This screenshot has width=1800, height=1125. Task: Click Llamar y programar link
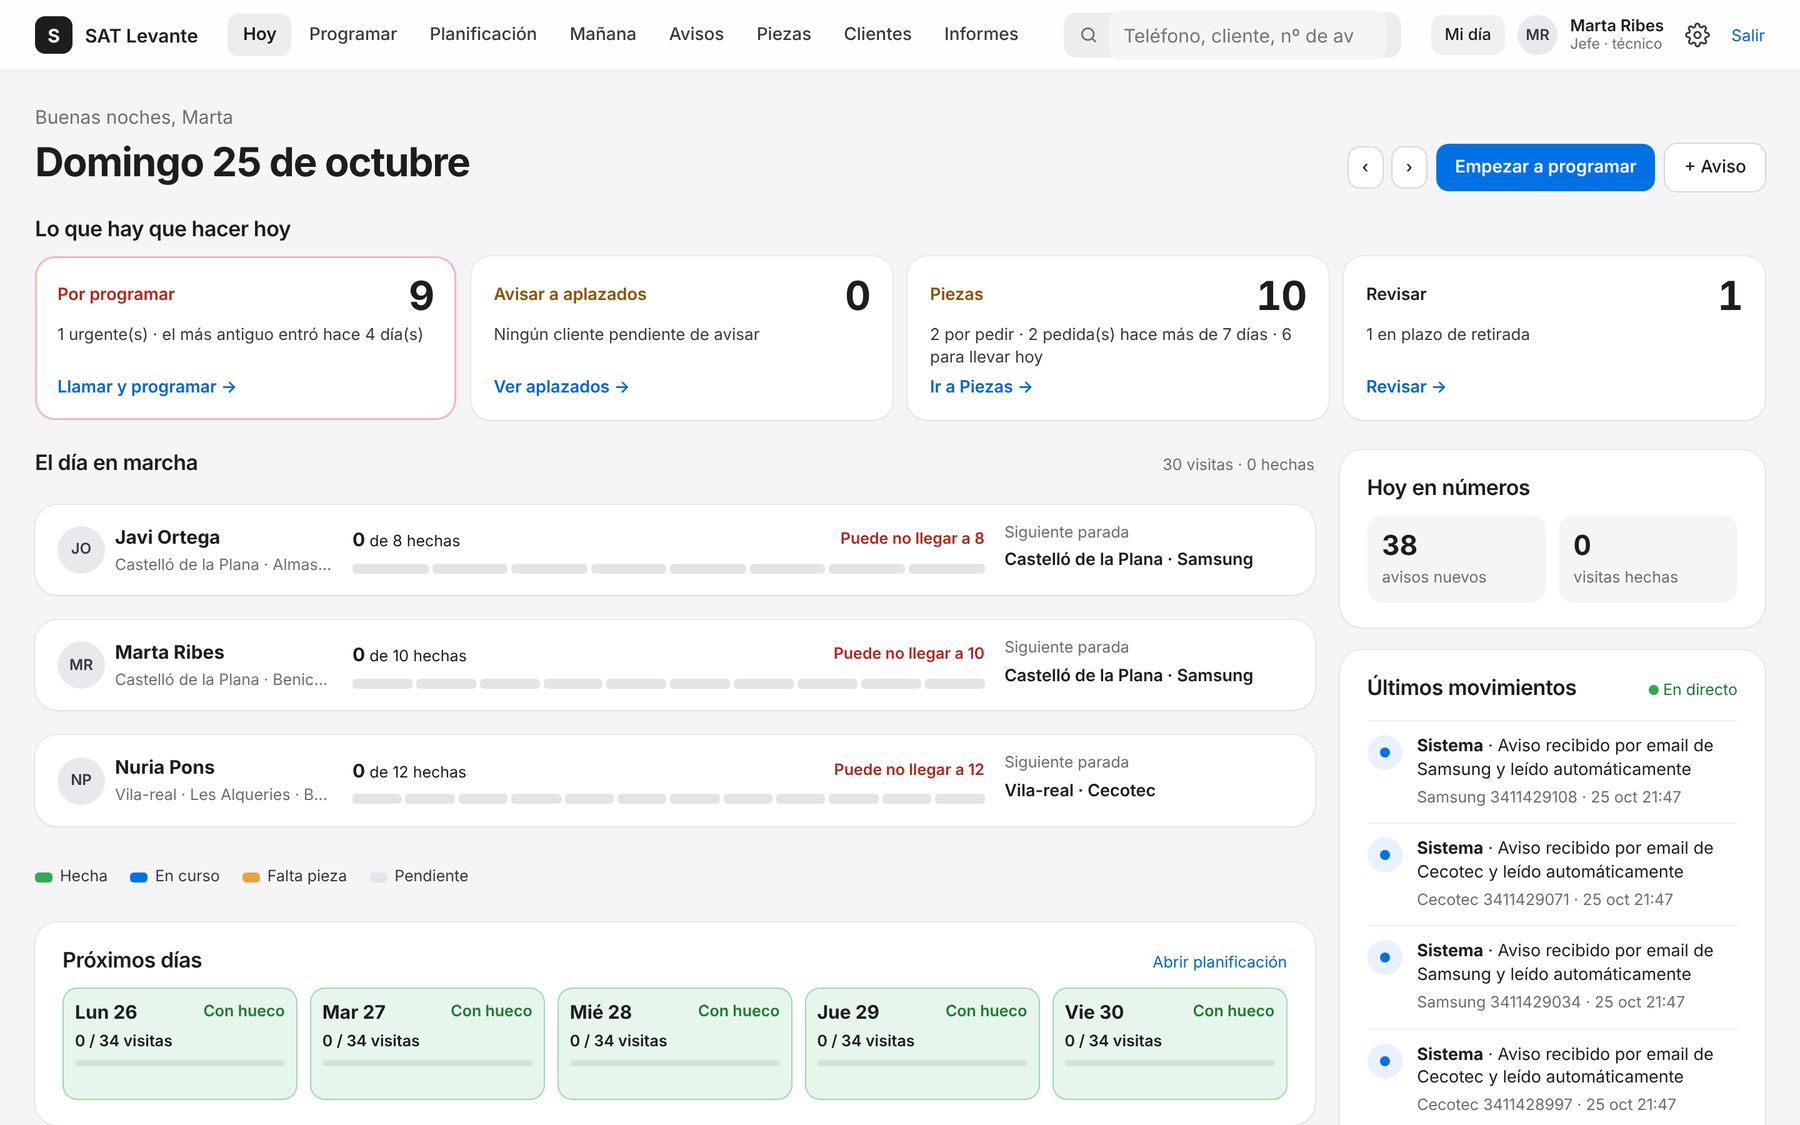click(x=146, y=387)
